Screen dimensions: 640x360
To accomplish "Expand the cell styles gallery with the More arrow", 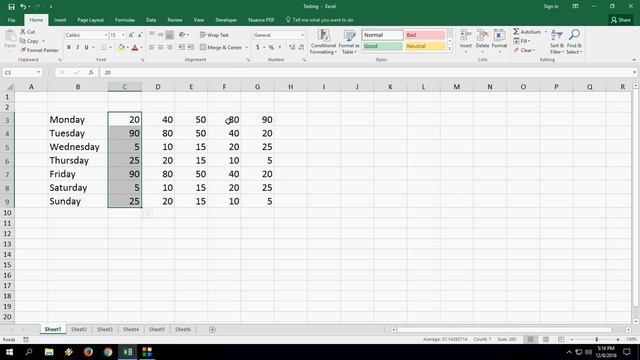I will pyautogui.click(x=450, y=49).
